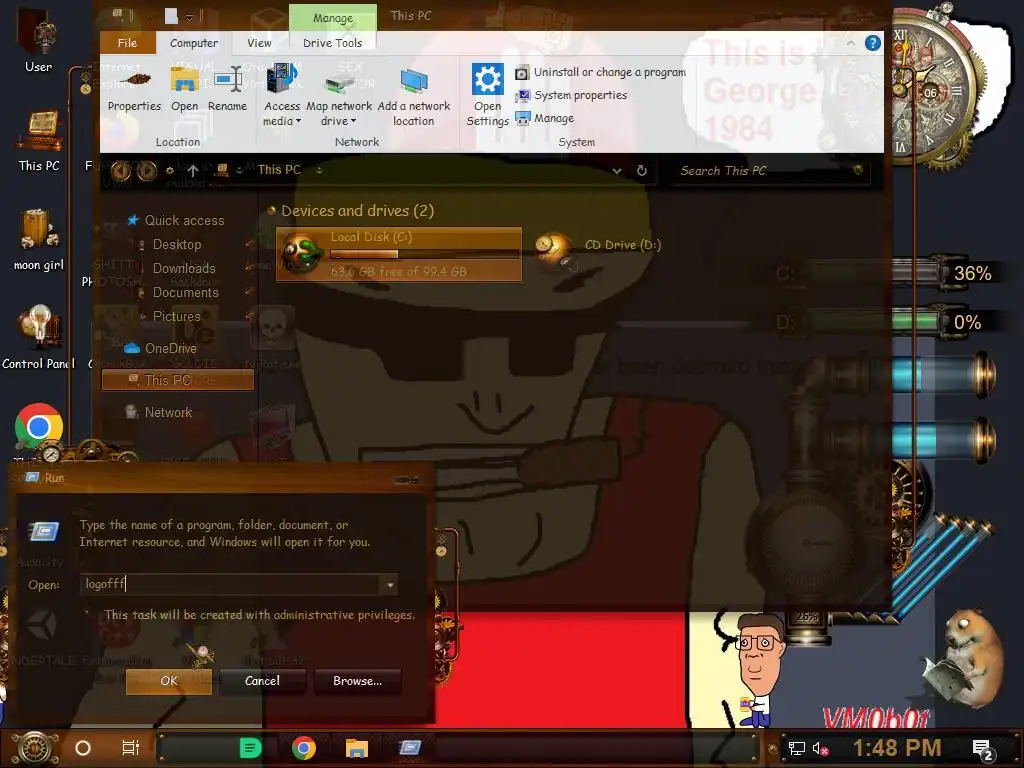Click Add a network location
1024x768 pixels.
coord(413,97)
